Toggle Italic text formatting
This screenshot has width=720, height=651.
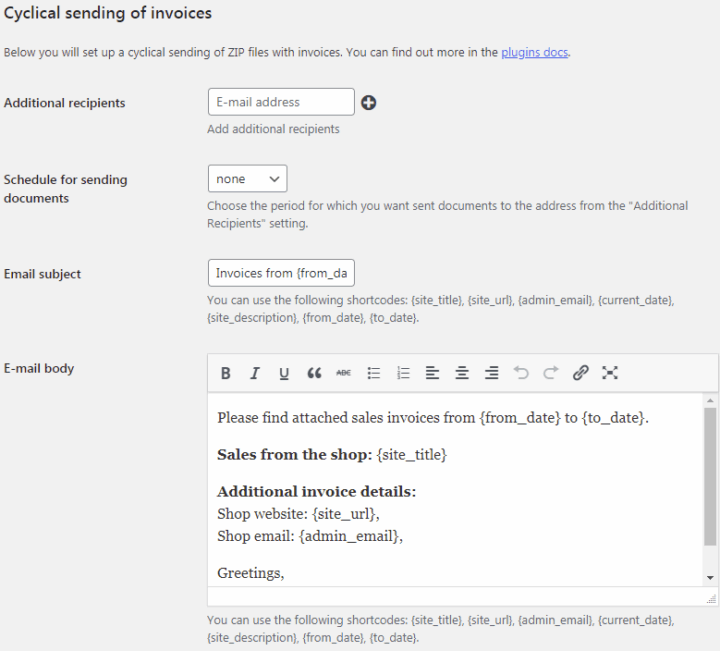point(255,373)
